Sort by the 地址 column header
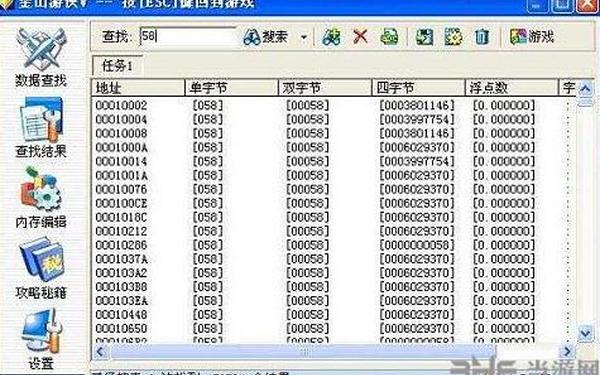This screenshot has height=375, width=600. point(138,88)
